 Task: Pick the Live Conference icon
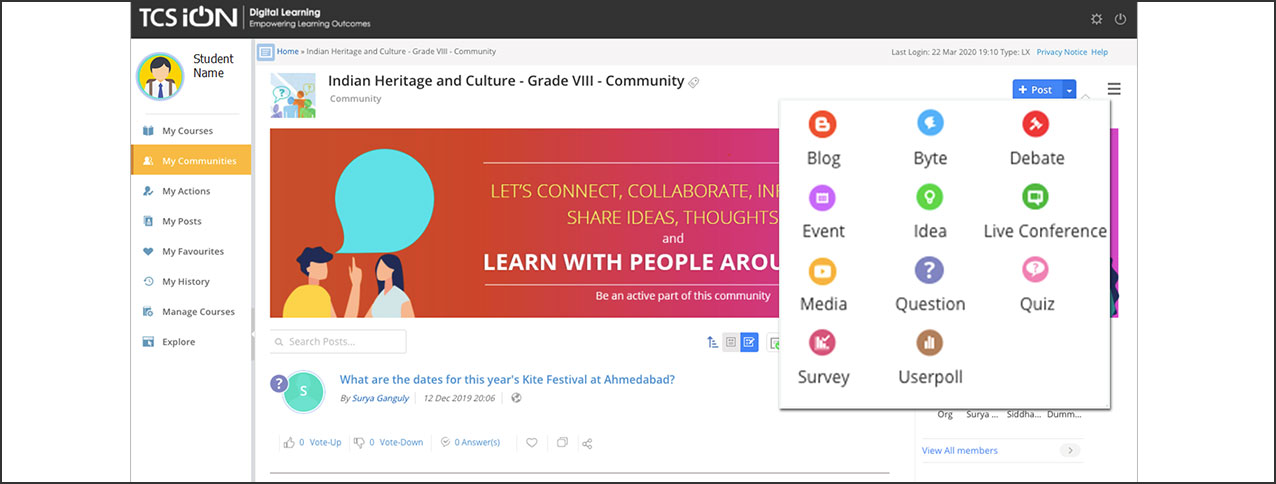click(1035, 197)
